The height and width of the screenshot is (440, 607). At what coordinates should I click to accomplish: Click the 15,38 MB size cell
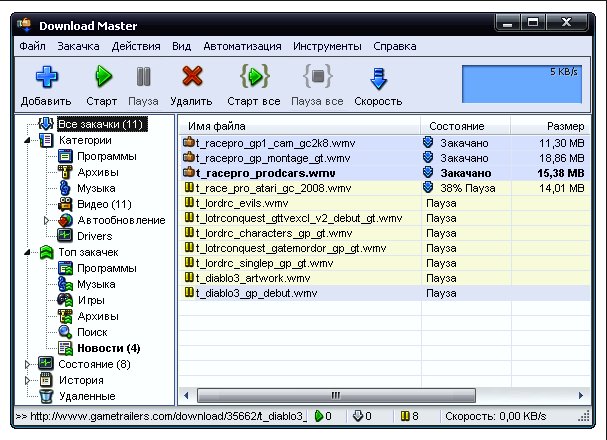(561, 173)
